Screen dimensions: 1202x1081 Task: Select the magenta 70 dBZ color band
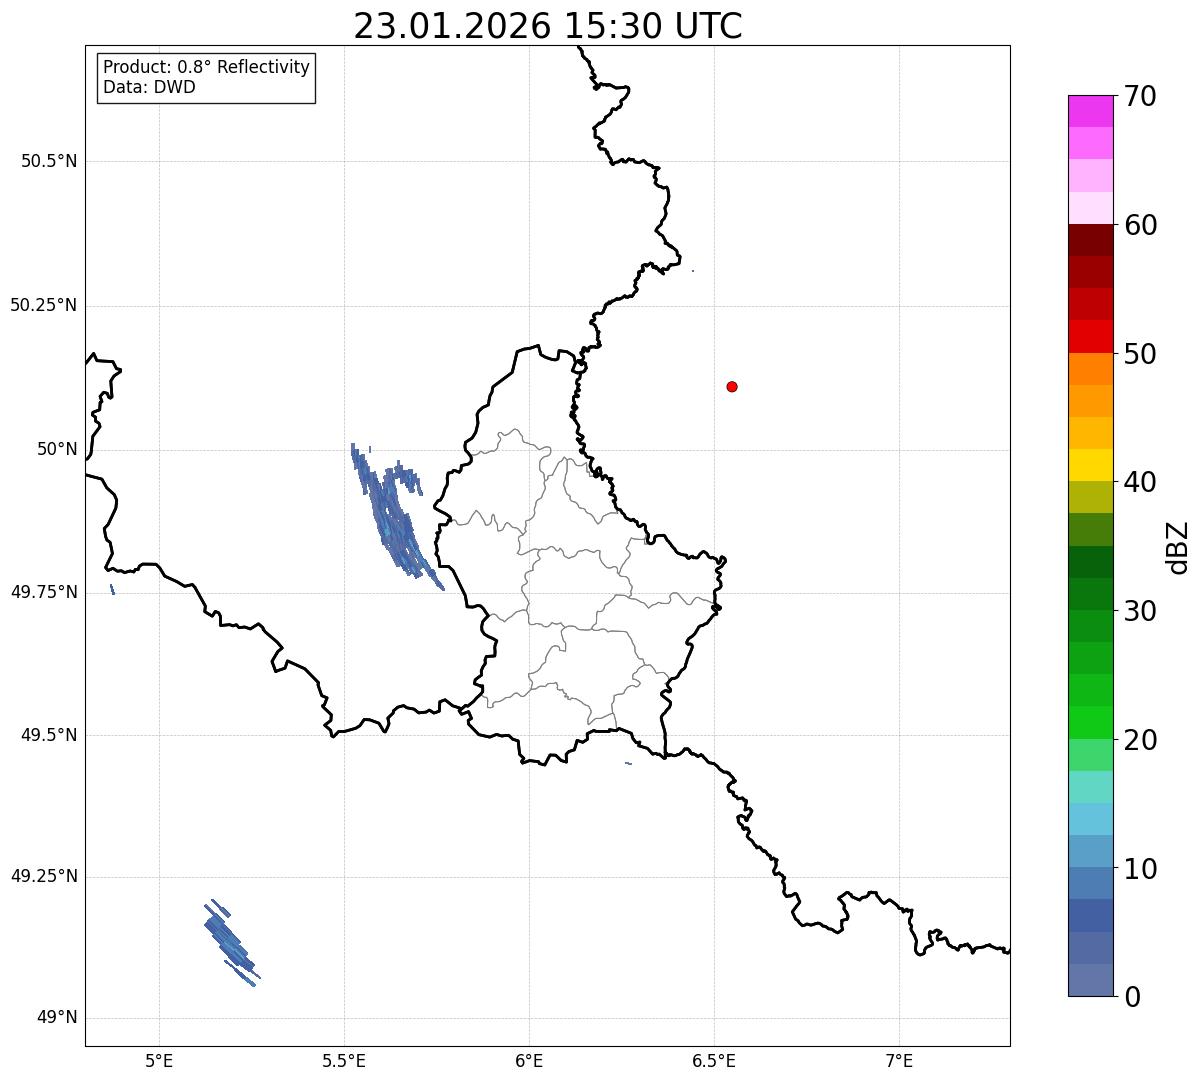(x=1090, y=111)
